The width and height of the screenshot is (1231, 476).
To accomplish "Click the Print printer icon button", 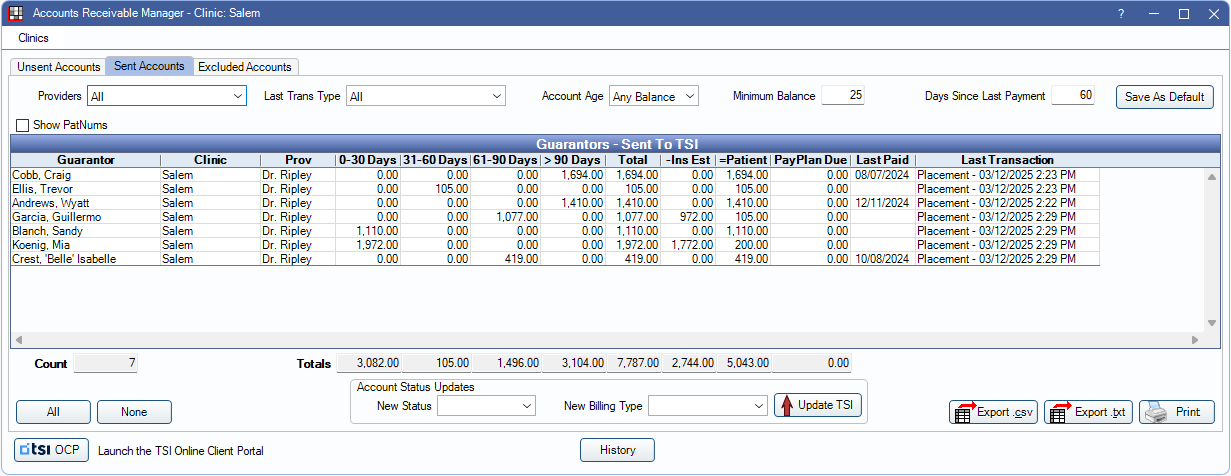I will (1177, 412).
